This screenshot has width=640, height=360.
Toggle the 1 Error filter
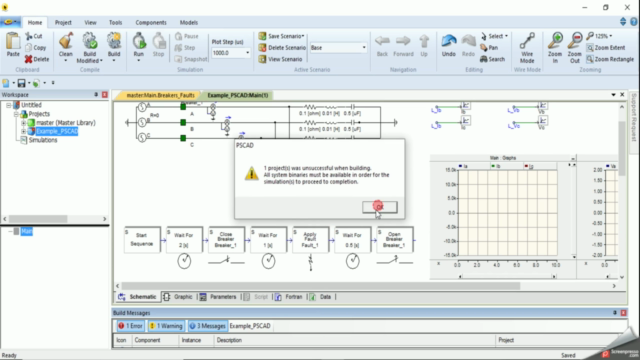pos(130,326)
